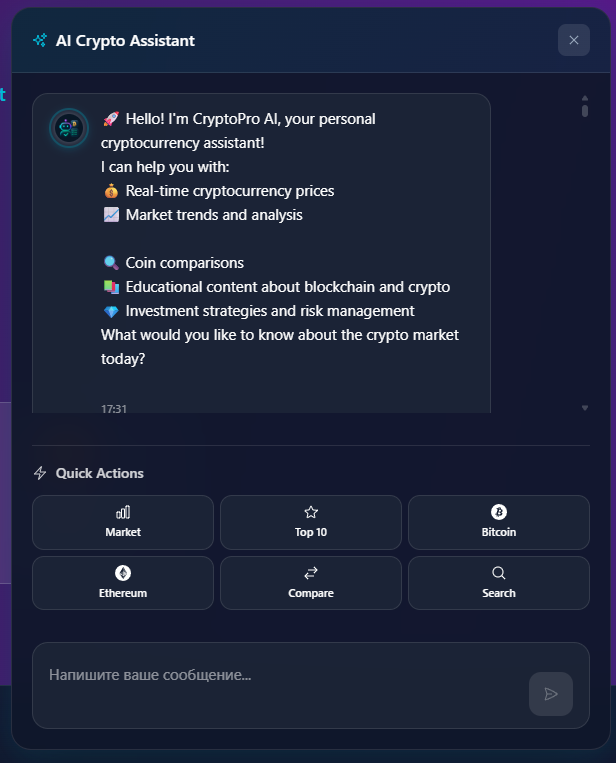Screen dimensions: 616x763
Task: Click the Market bar chart quick action
Action: click(x=123, y=522)
